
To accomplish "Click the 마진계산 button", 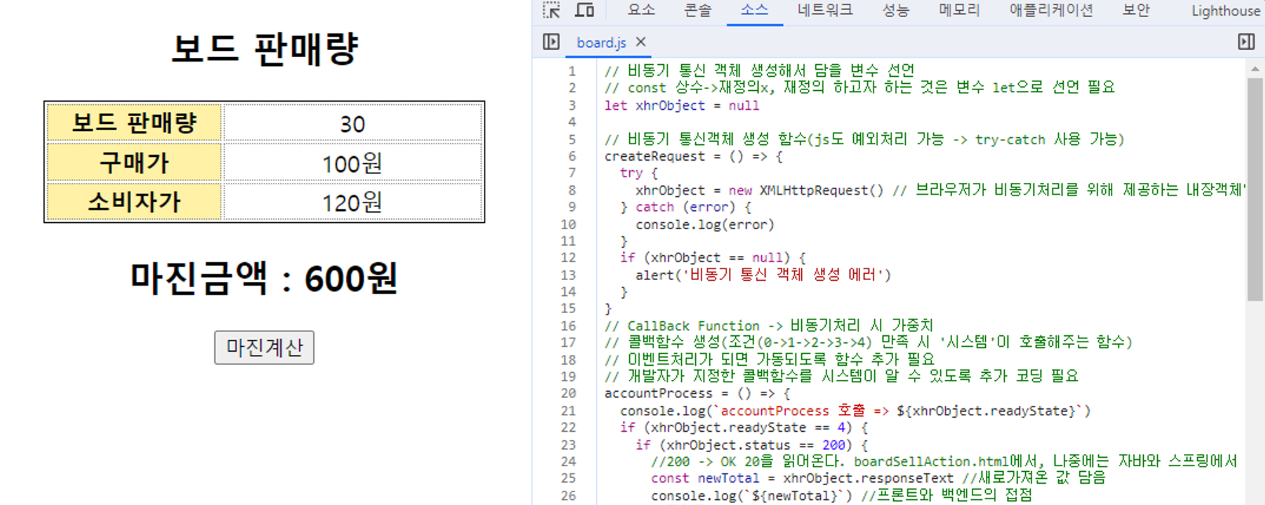I will (264, 347).
